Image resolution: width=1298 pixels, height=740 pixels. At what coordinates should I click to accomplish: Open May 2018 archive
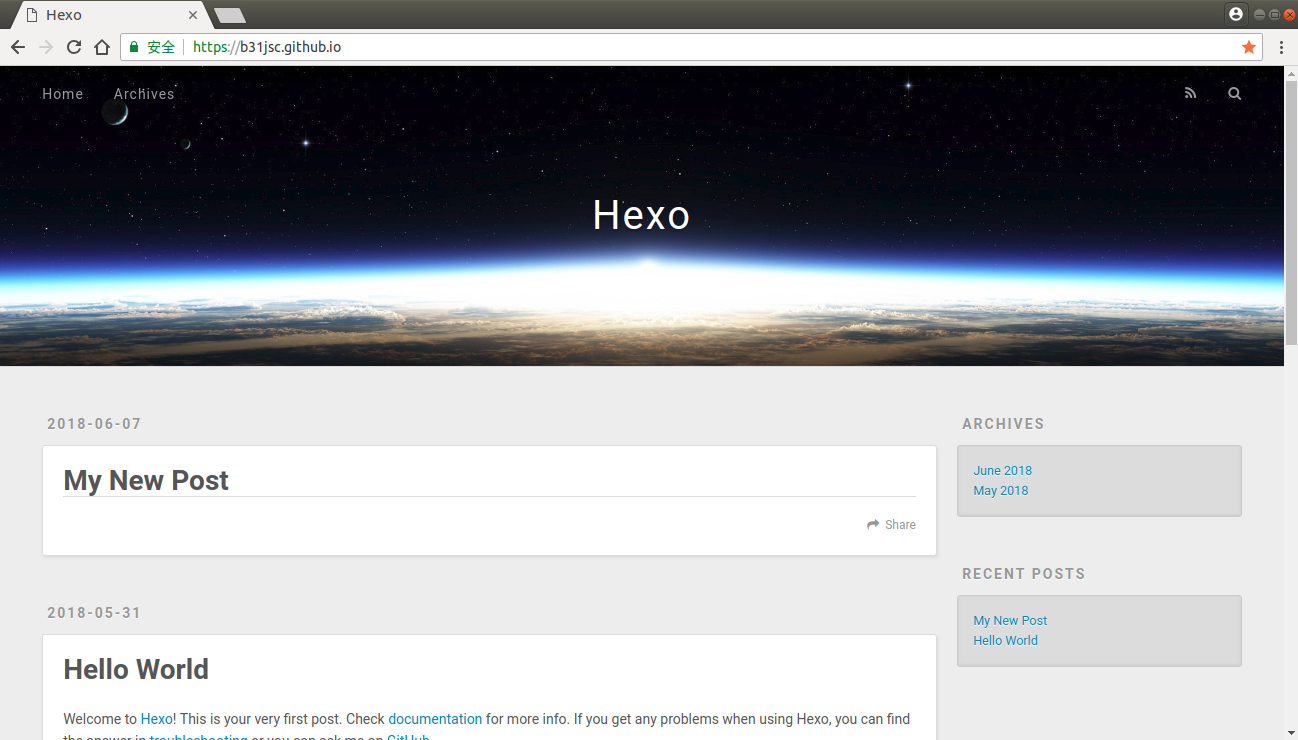(x=1001, y=491)
